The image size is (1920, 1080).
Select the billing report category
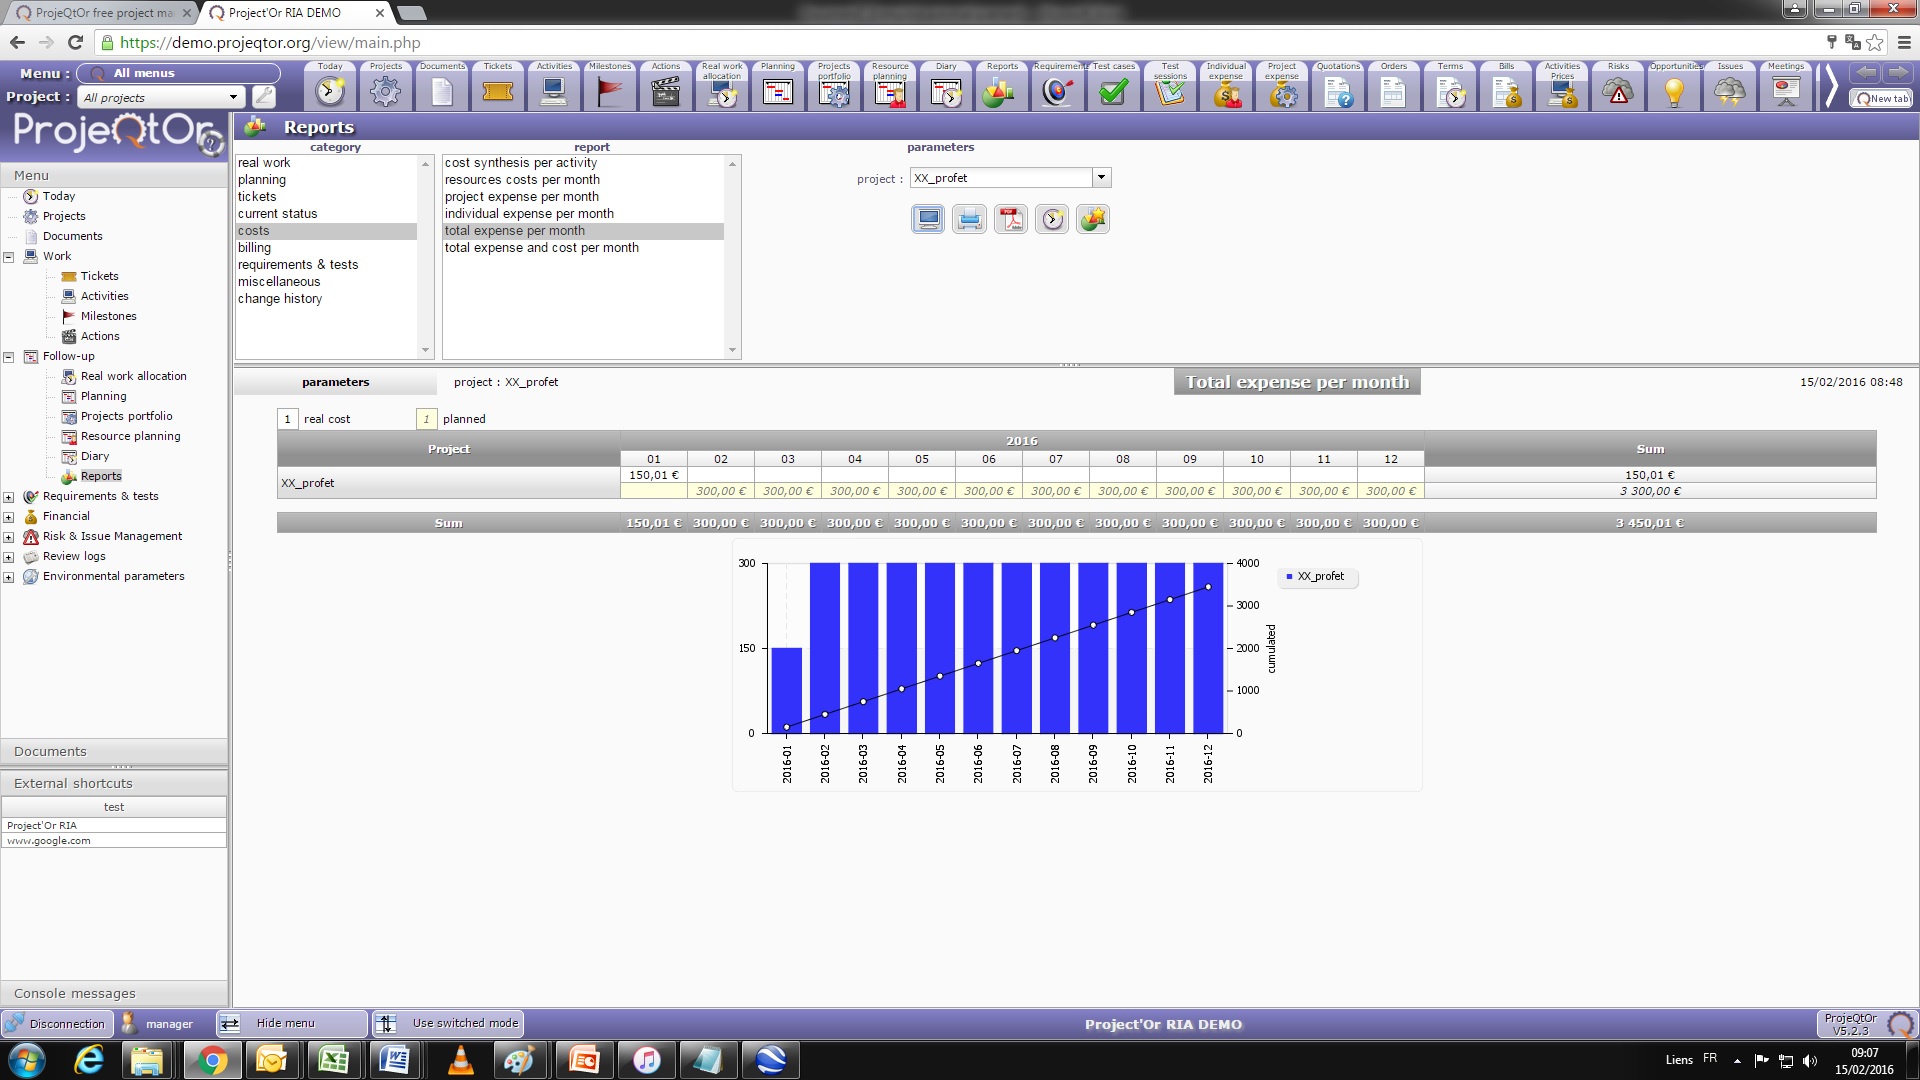coord(254,247)
